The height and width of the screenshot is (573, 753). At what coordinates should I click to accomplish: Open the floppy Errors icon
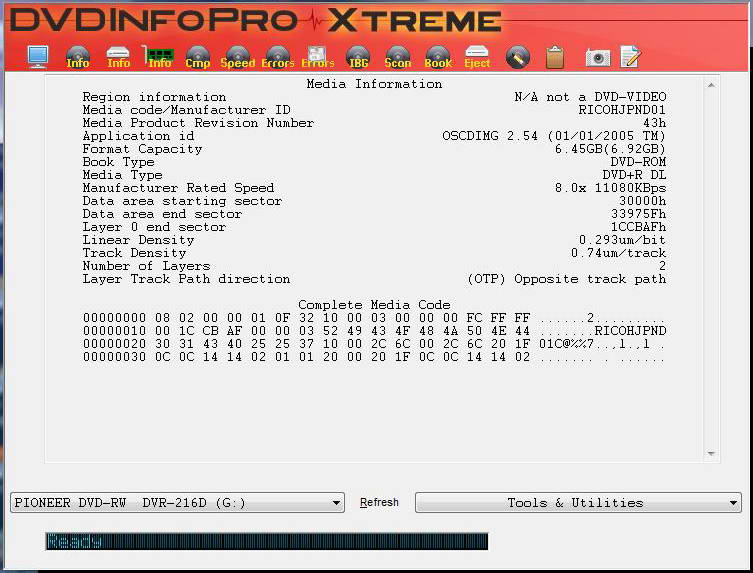pos(317,58)
